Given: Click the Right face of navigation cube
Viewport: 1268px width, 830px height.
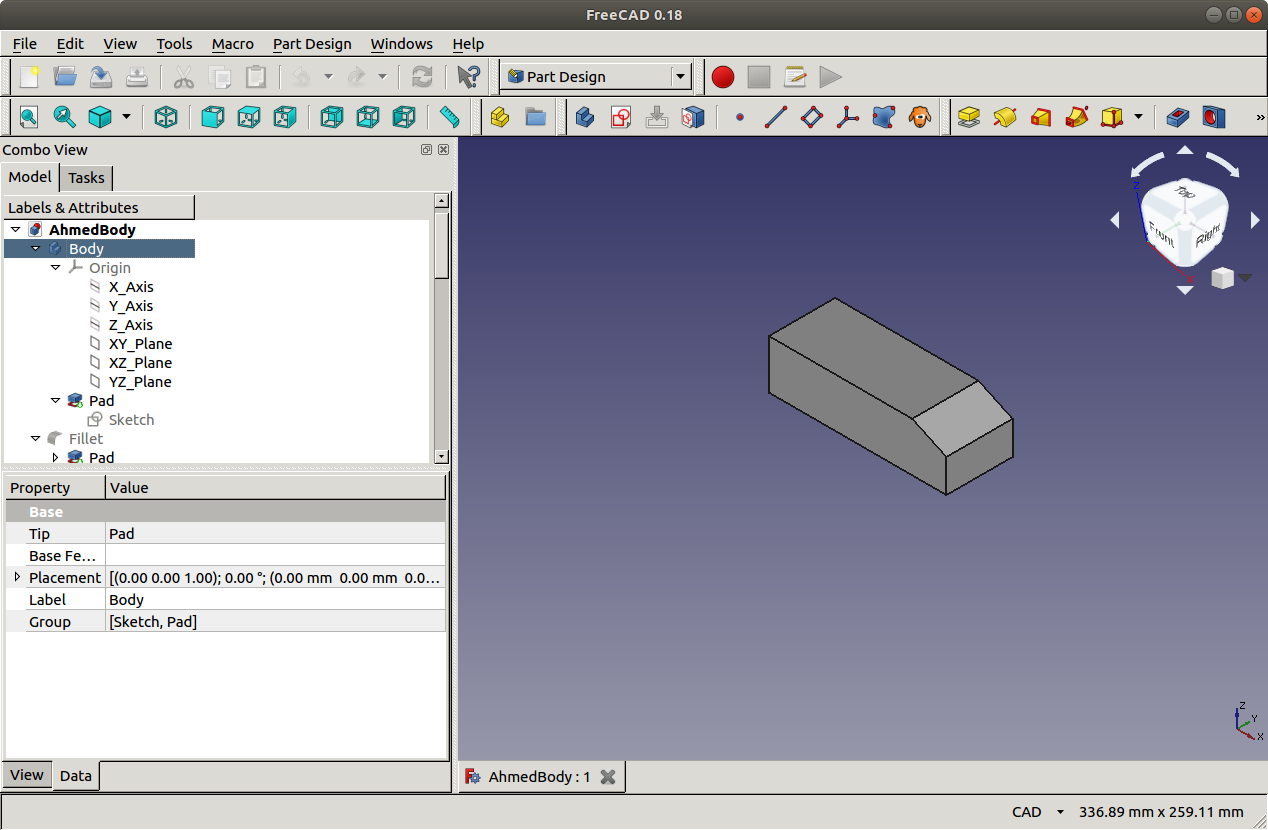Looking at the screenshot, I should tap(1207, 236).
